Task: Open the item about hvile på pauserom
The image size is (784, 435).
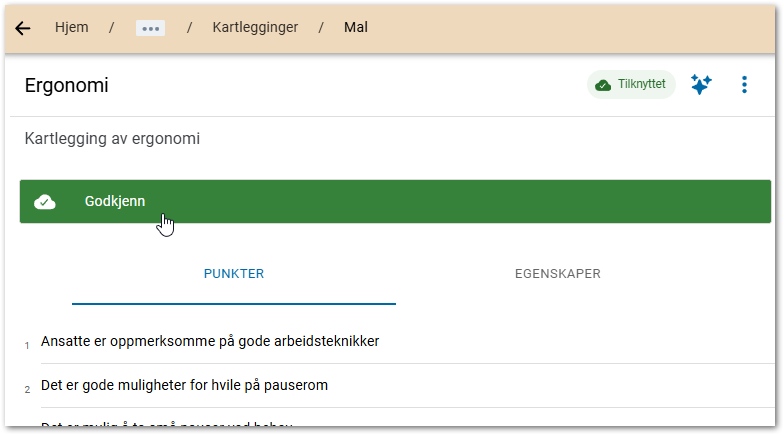Action: [185, 385]
